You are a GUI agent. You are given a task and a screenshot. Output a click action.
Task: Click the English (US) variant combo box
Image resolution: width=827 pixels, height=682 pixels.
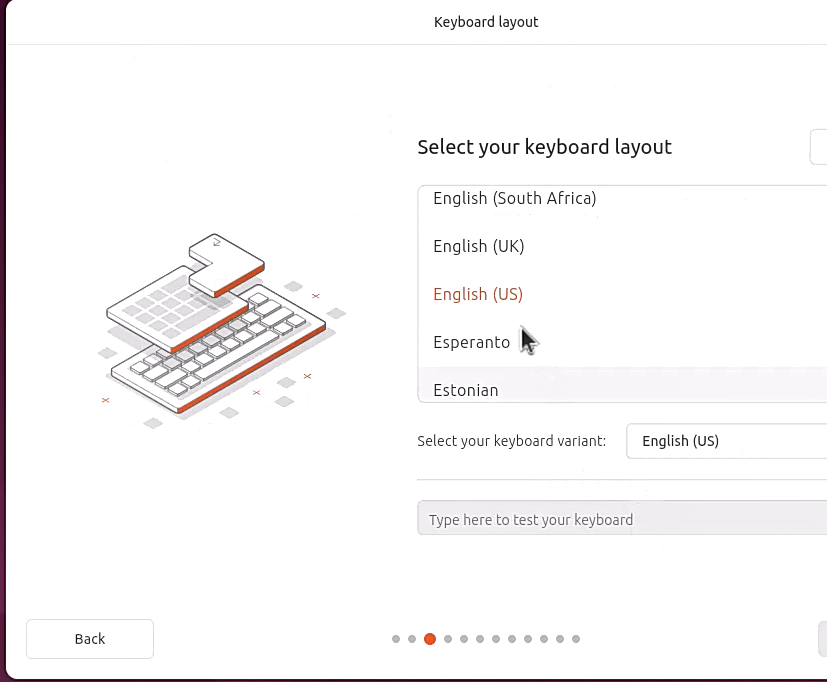click(725, 441)
